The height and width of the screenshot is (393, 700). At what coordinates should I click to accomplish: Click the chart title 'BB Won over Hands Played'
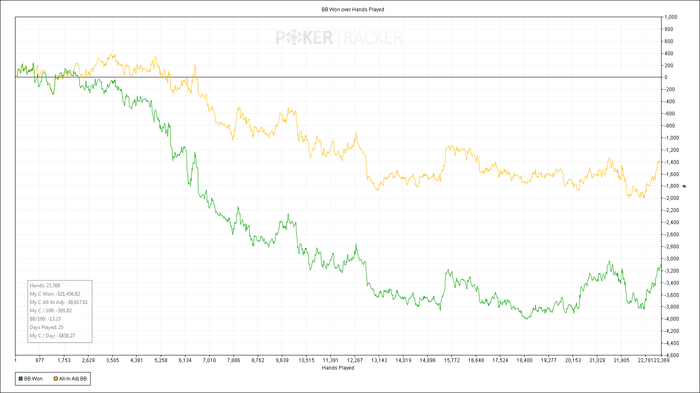[353, 9]
